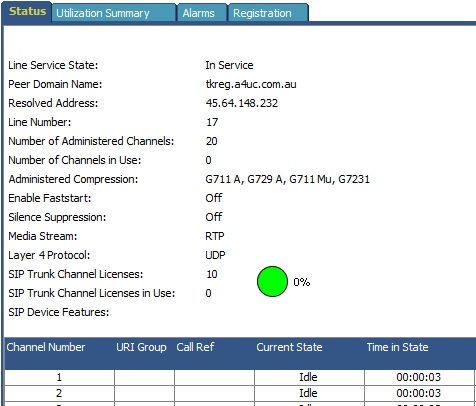Click the Media Stream label
The width and height of the screenshot is (476, 406).
pos(43,236)
